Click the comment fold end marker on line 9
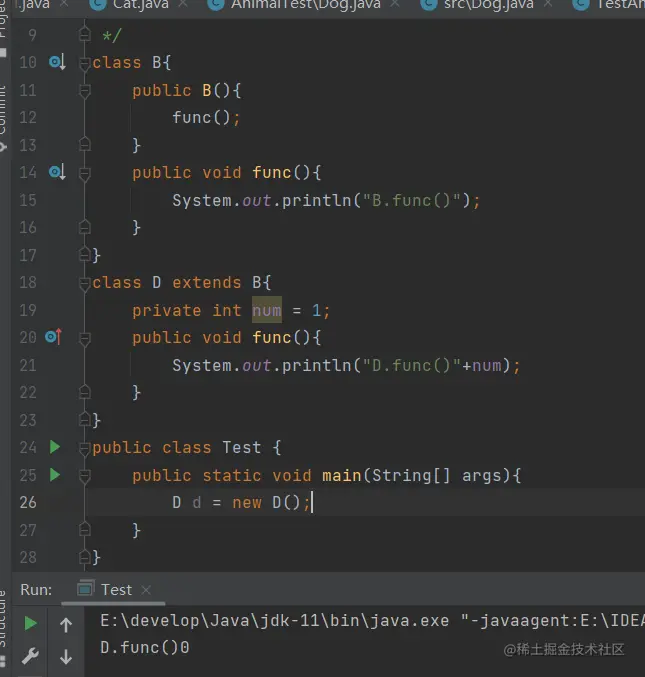 (85, 34)
